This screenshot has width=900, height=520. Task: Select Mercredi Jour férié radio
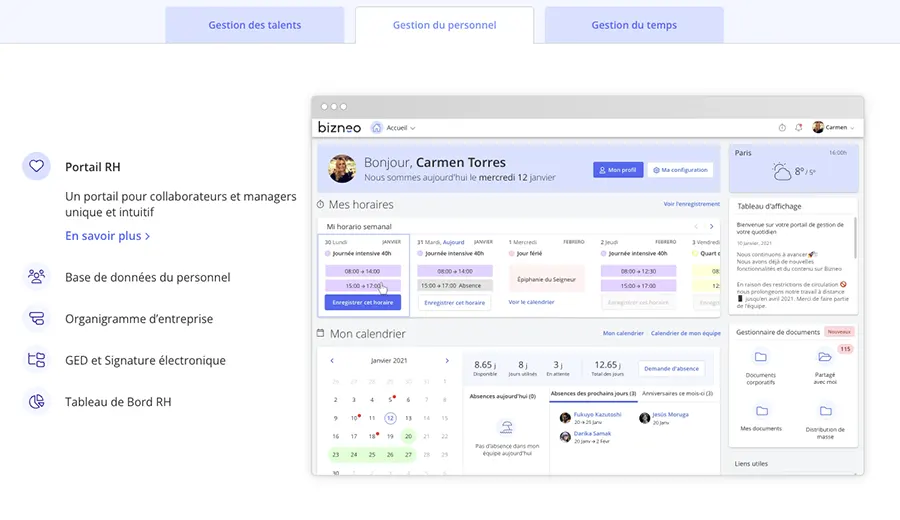coord(511,253)
